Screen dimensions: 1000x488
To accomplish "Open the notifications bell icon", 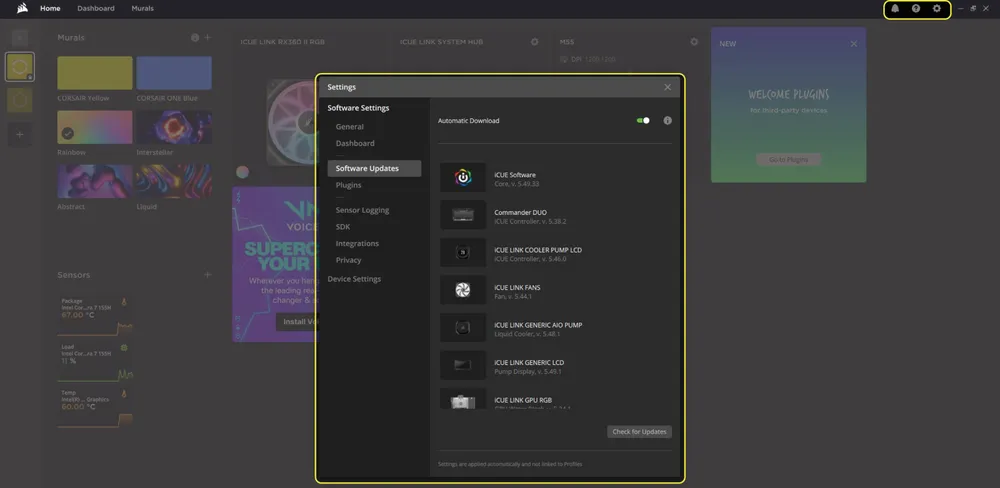I will tap(895, 9).
